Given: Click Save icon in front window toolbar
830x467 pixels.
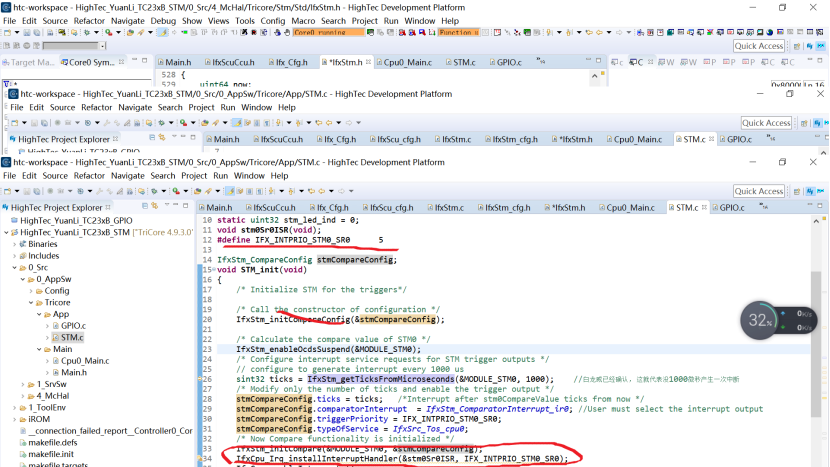Looking at the screenshot, I should point(26,191).
